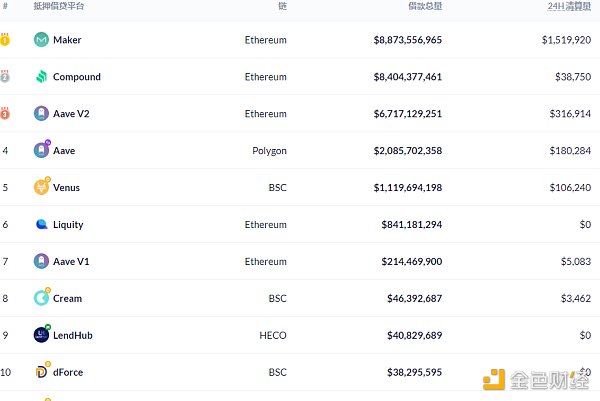The image size is (600, 401).
Task: Click the gold first-place medal icon
Action: [5, 39]
